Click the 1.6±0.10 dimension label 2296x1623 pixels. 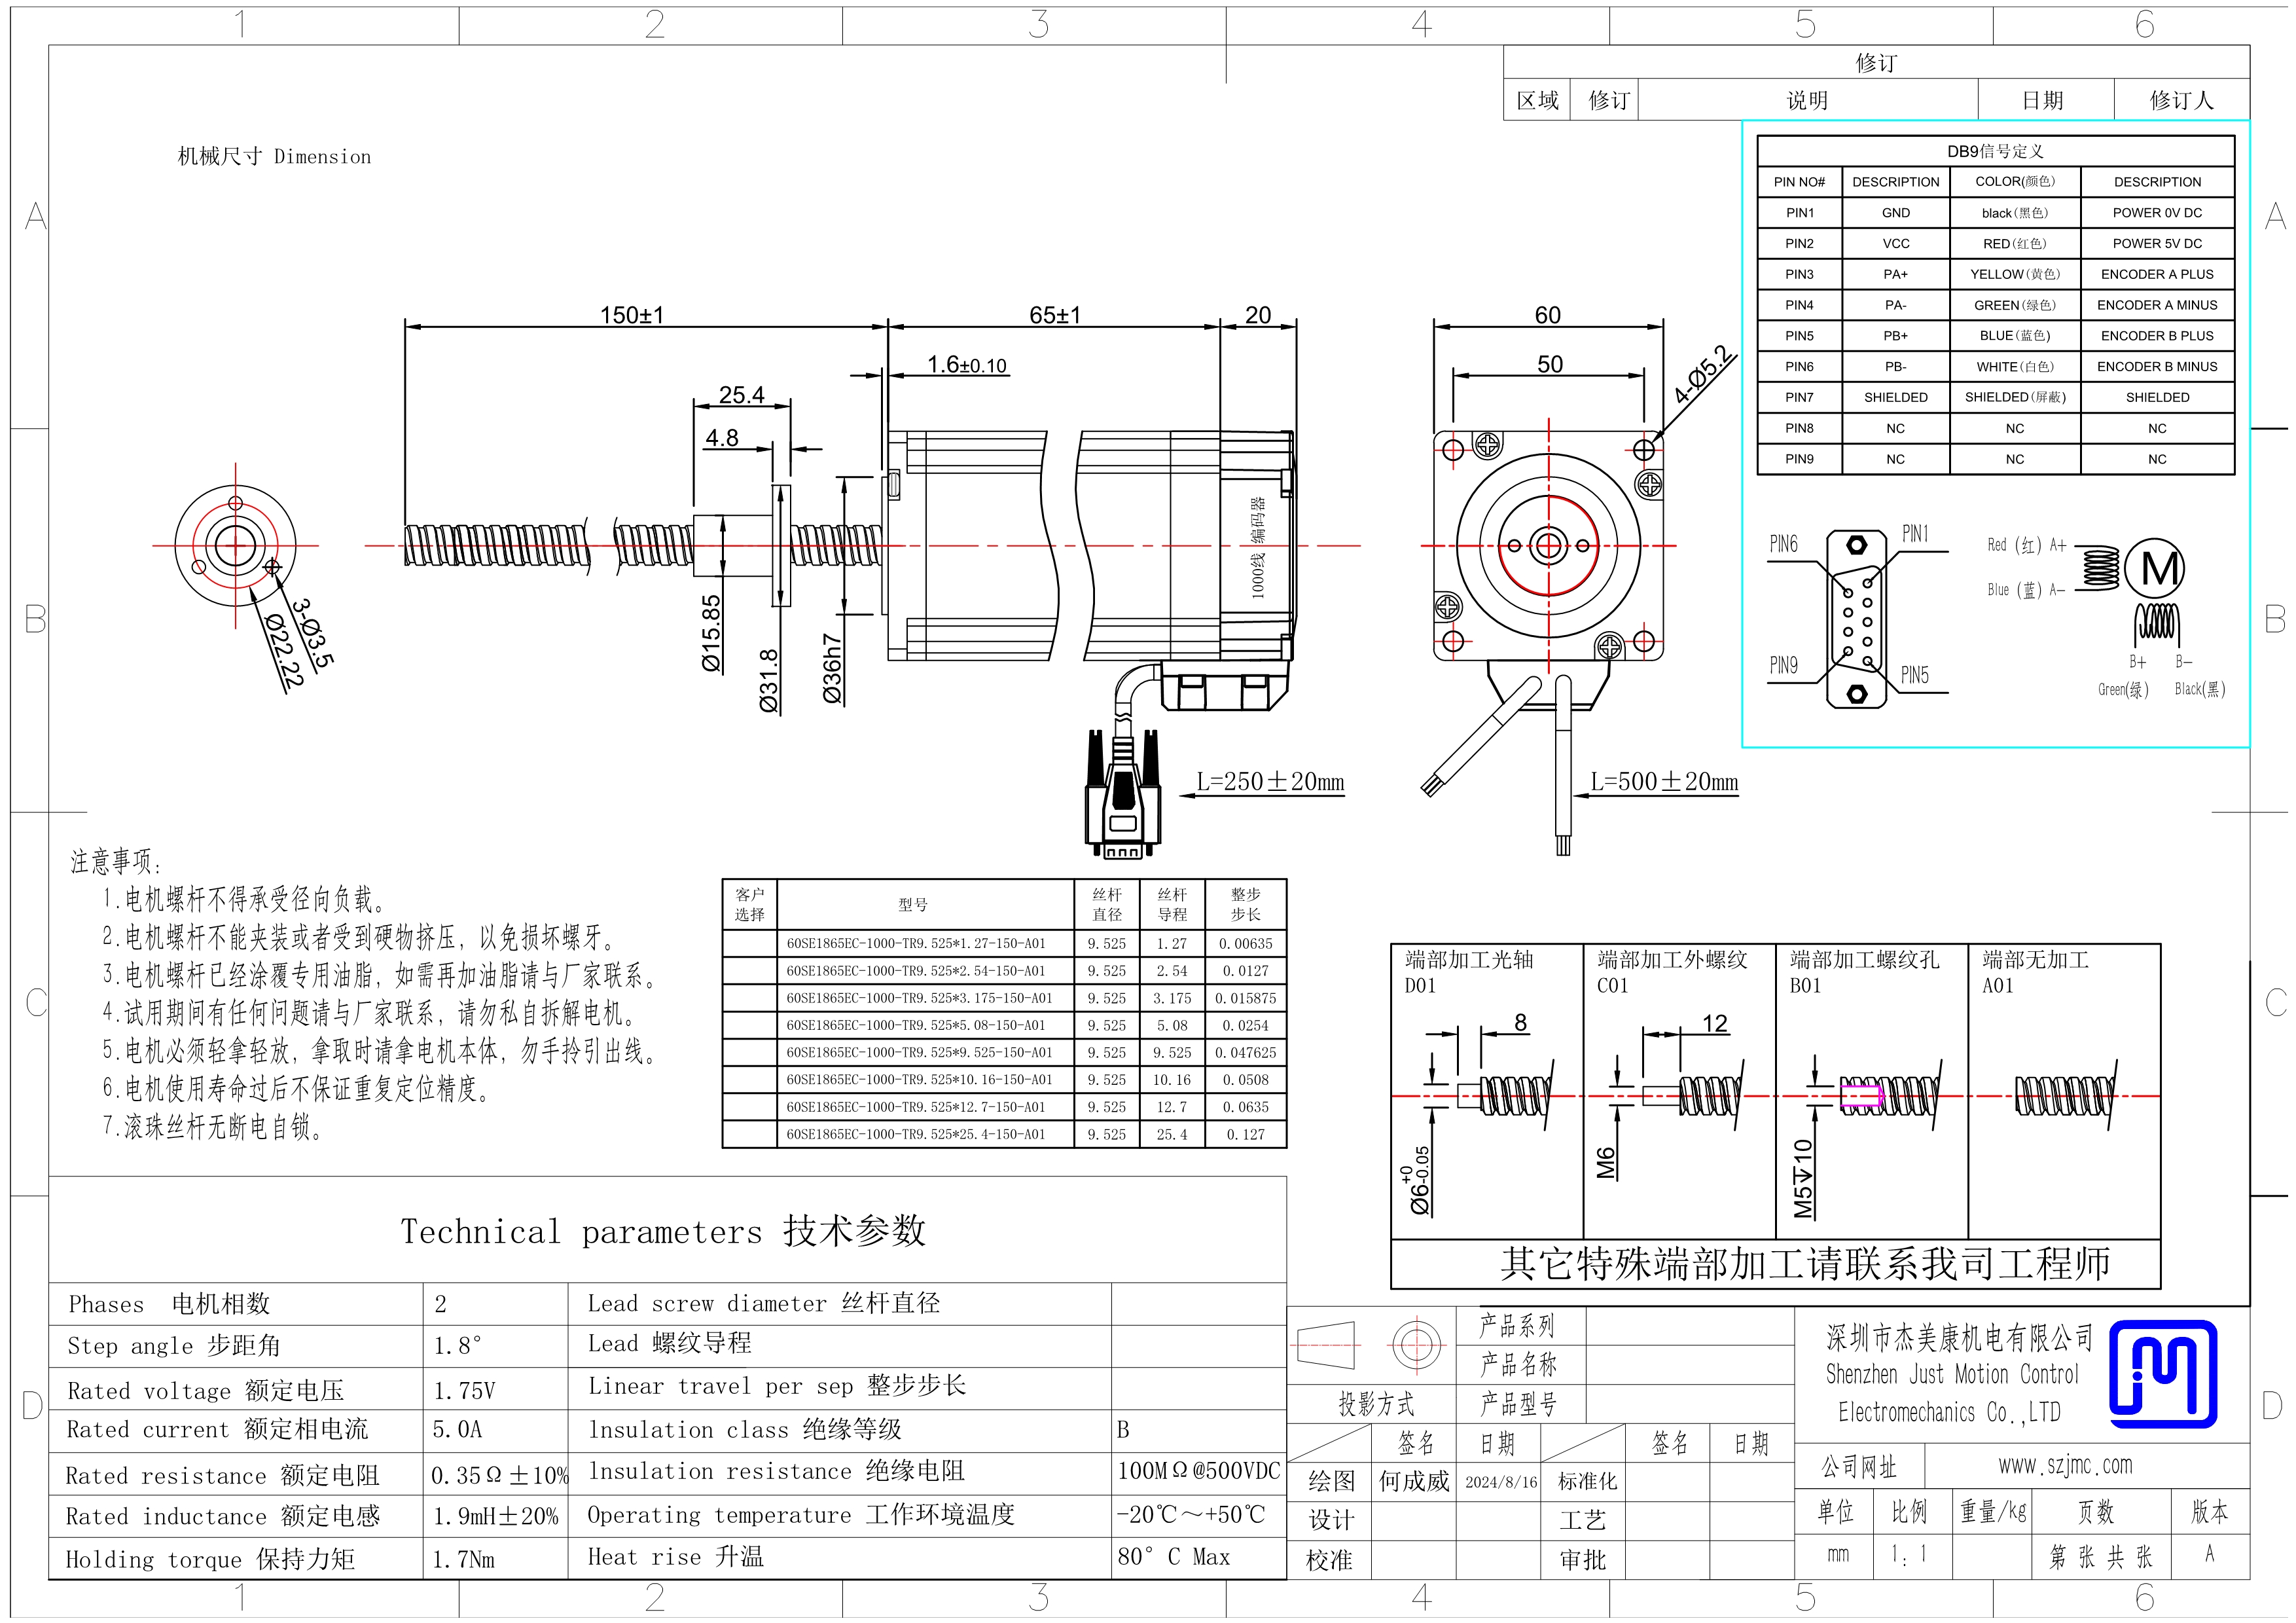click(967, 365)
